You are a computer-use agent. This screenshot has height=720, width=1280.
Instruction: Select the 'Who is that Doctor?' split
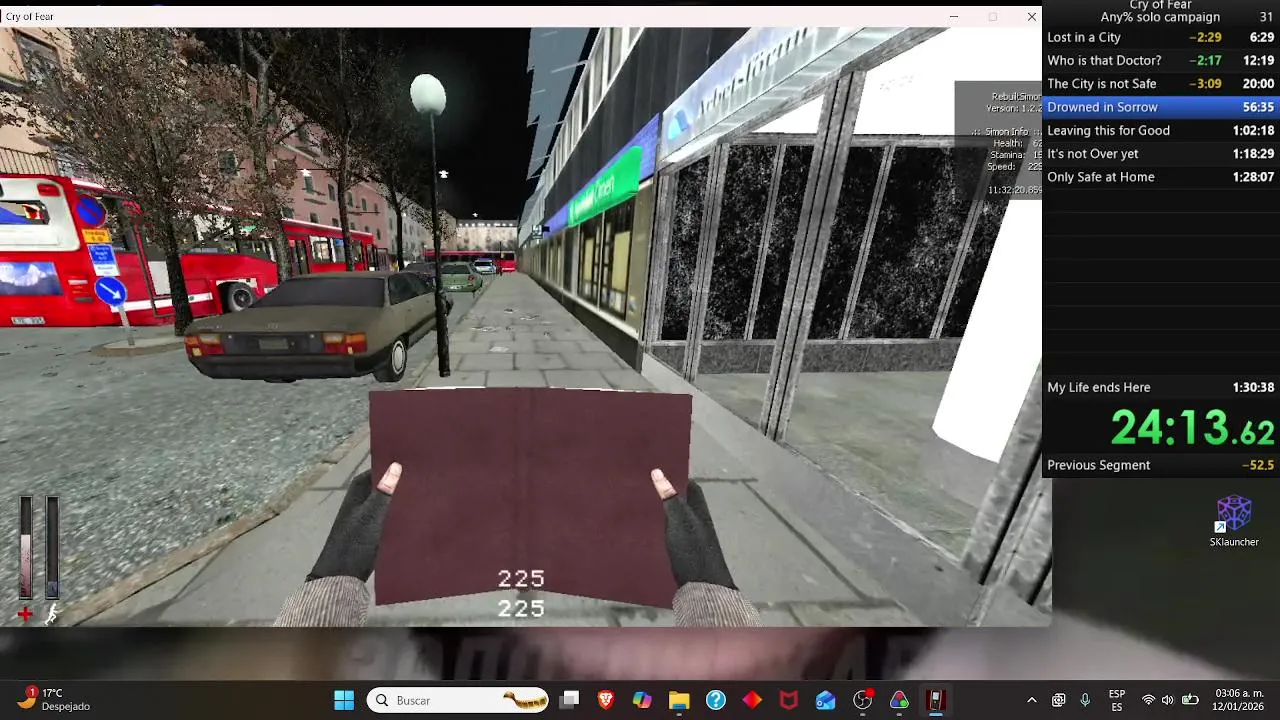pyautogui.click(x=1161, y=60)
